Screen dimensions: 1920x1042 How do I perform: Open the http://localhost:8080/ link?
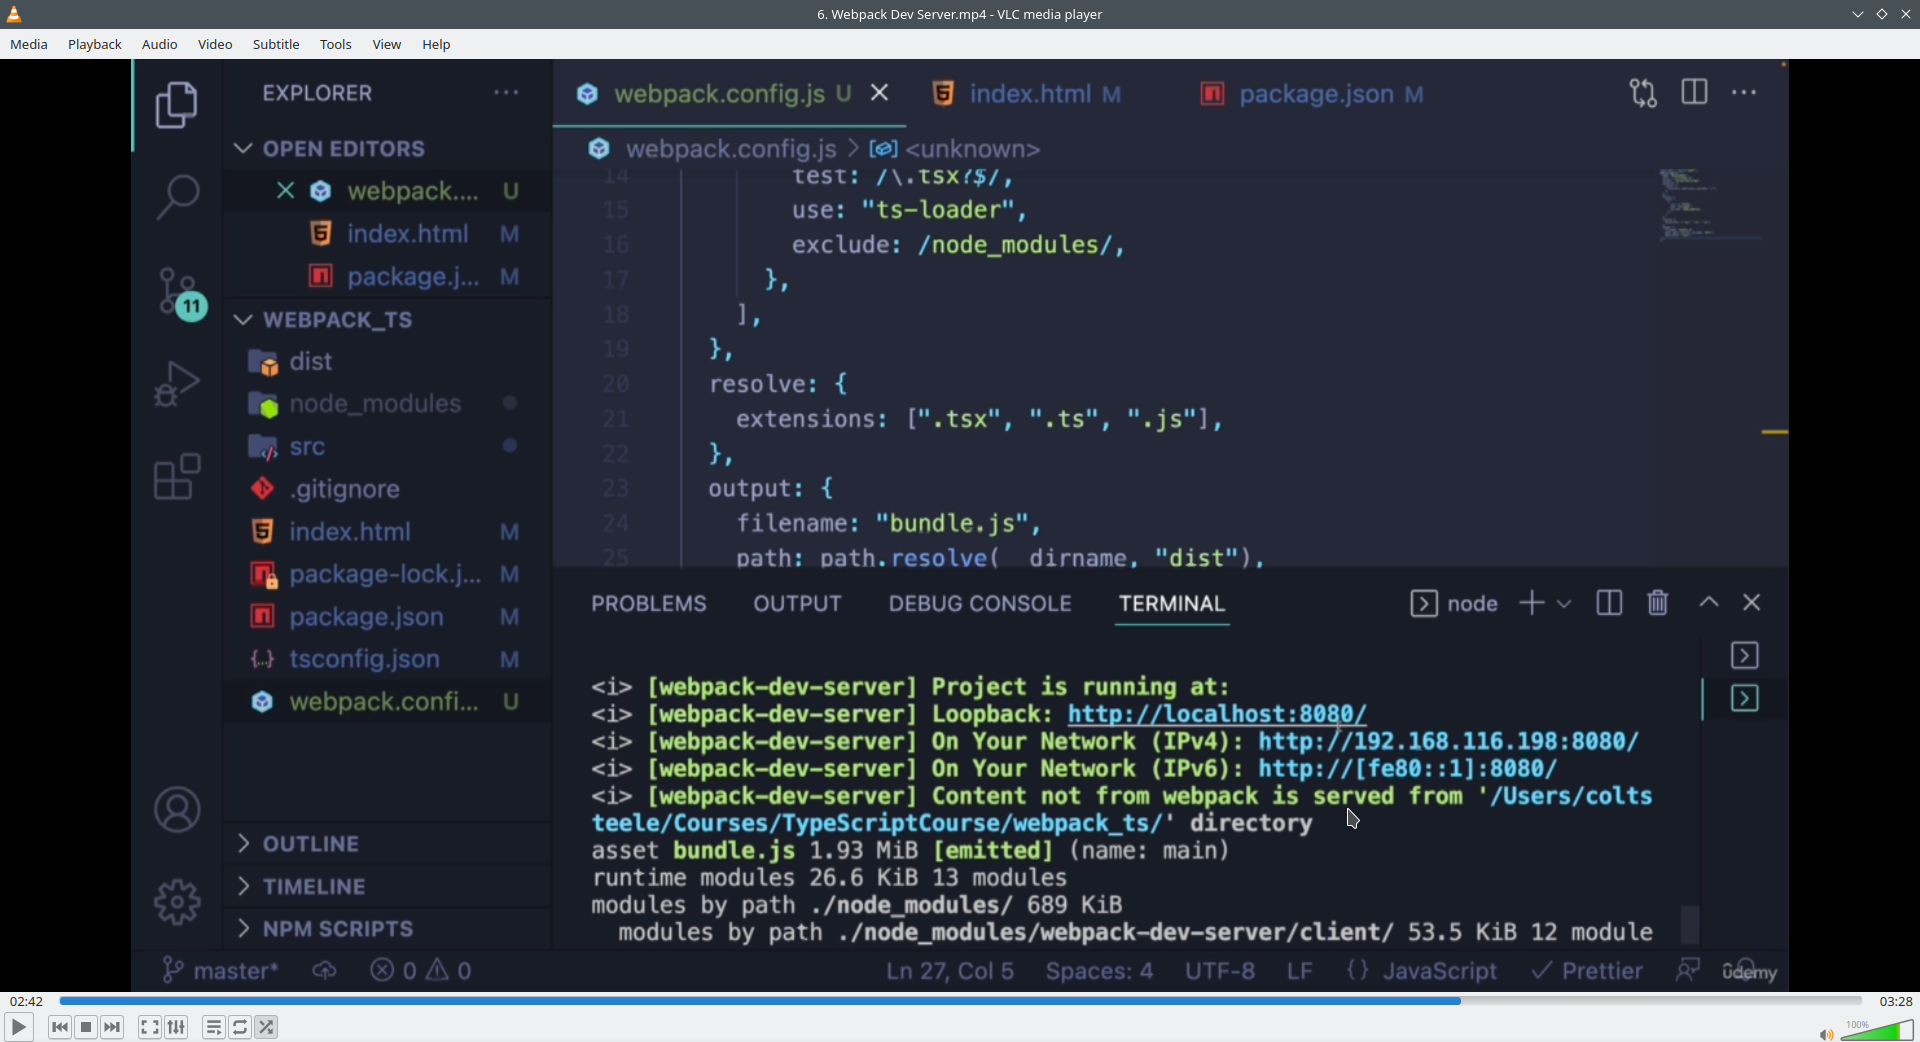pyautogui.click(x=1217, y=714)
